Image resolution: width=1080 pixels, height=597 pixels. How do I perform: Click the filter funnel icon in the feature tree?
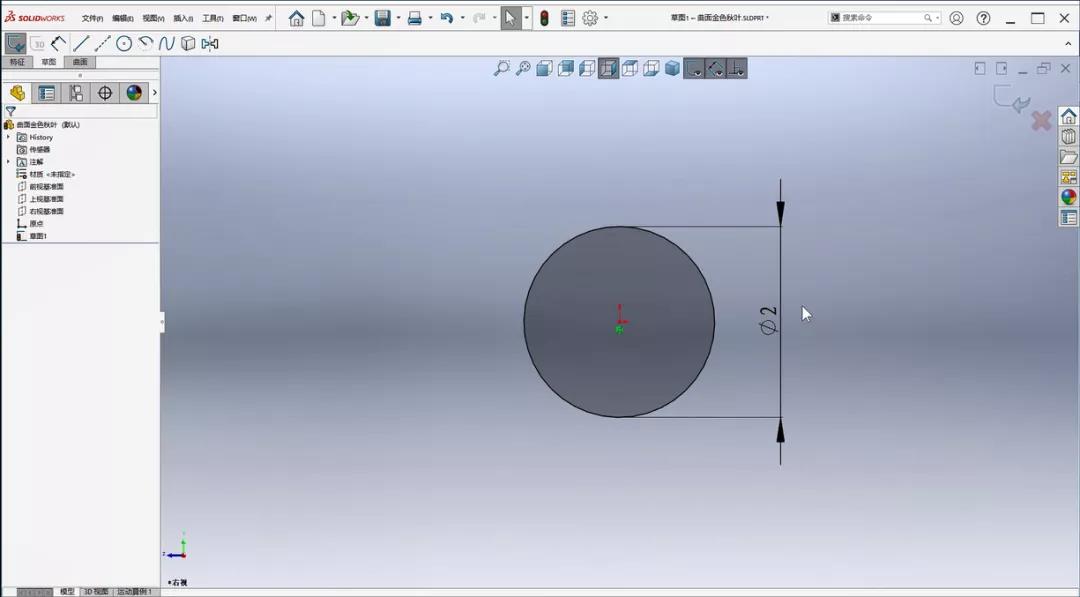click(x=11, y=111)
